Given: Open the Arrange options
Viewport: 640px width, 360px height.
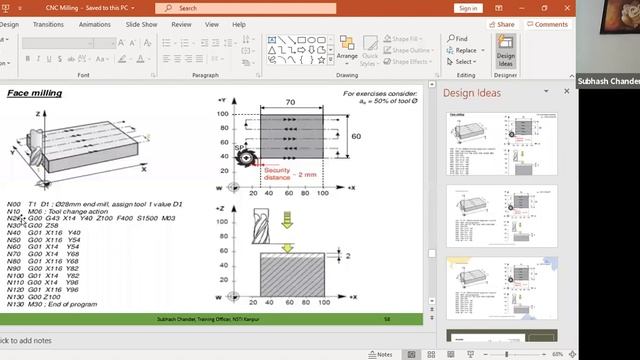Looking at the screenshot, I should [347, 51].
